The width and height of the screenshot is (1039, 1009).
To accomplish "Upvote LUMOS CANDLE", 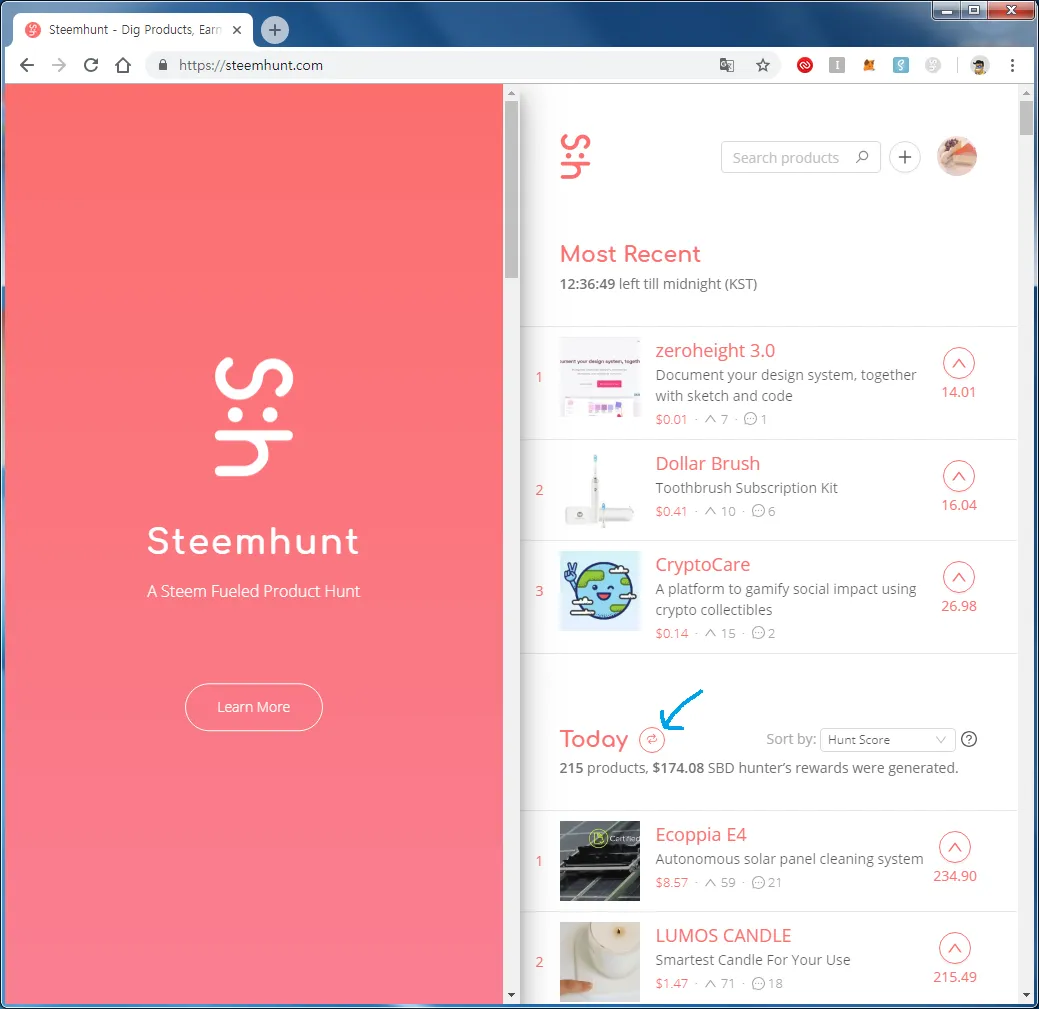I will [954, 948].
